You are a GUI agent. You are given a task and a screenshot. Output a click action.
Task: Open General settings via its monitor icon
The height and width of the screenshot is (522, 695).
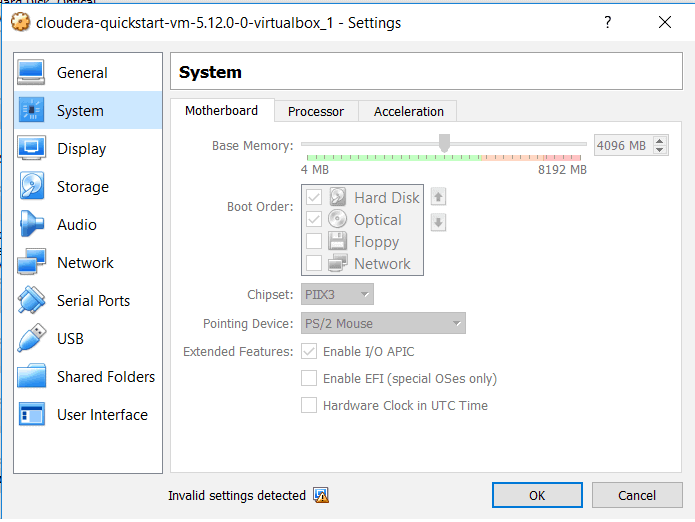click(x=31, y=73)
